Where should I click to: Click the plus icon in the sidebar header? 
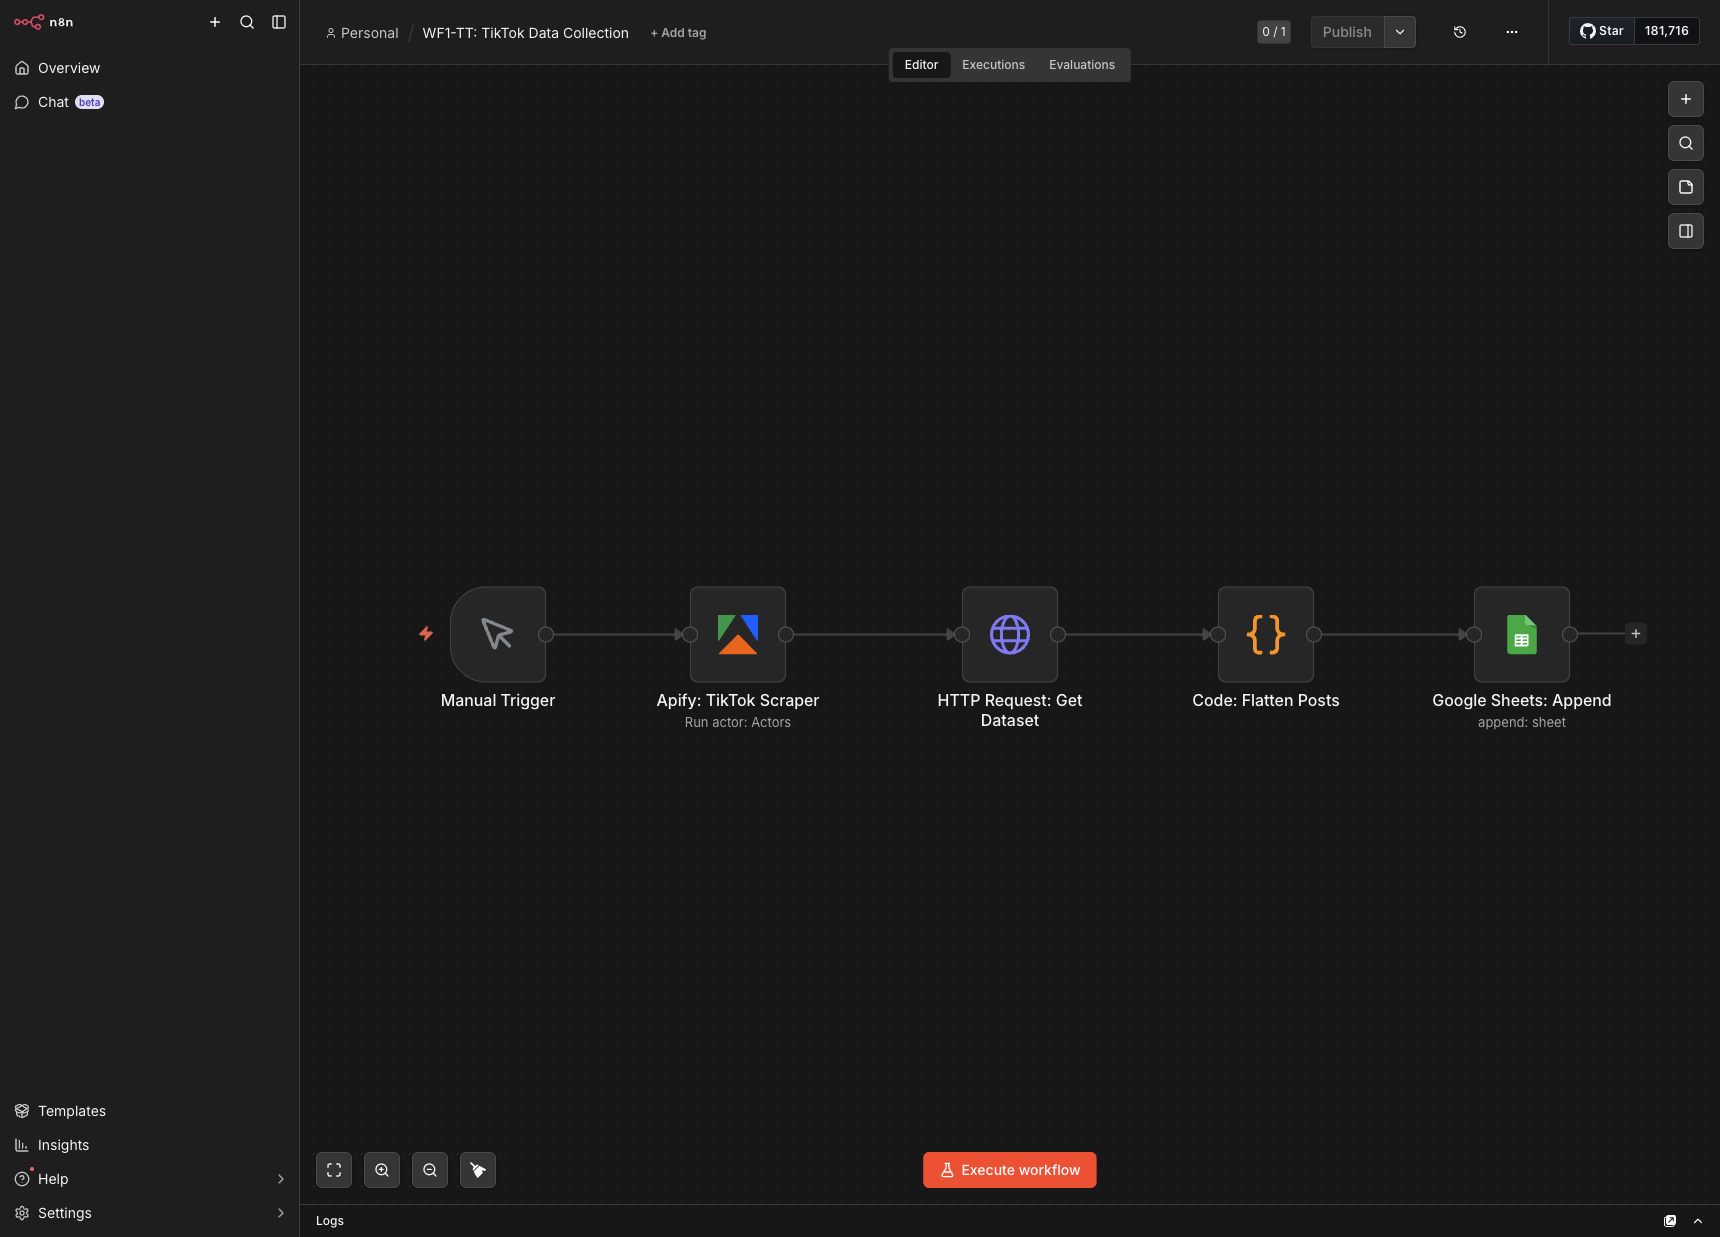point(215,22)
